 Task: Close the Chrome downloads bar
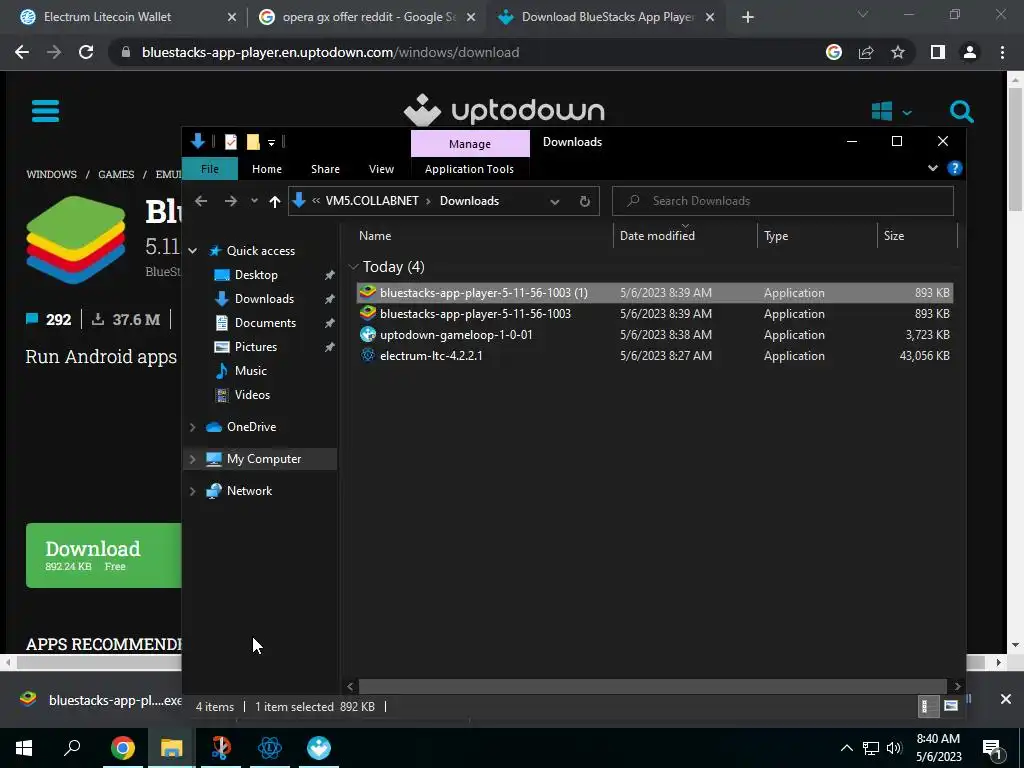[1006, 699]
